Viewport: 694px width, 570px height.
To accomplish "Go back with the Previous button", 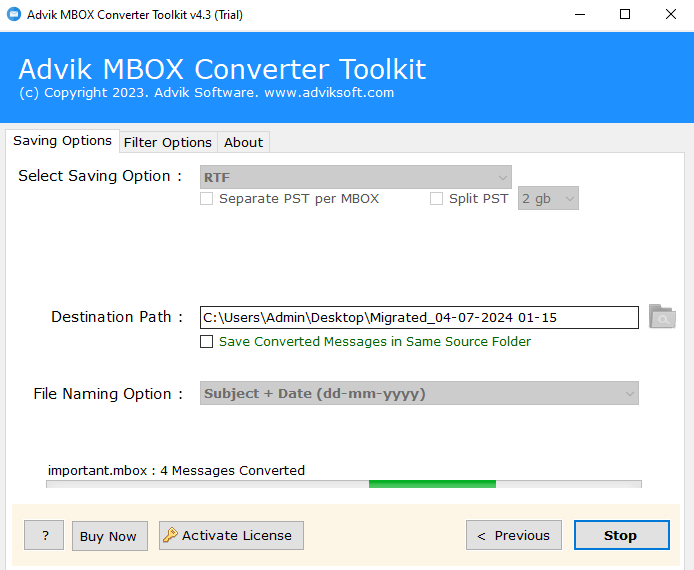I will [514, 535].
